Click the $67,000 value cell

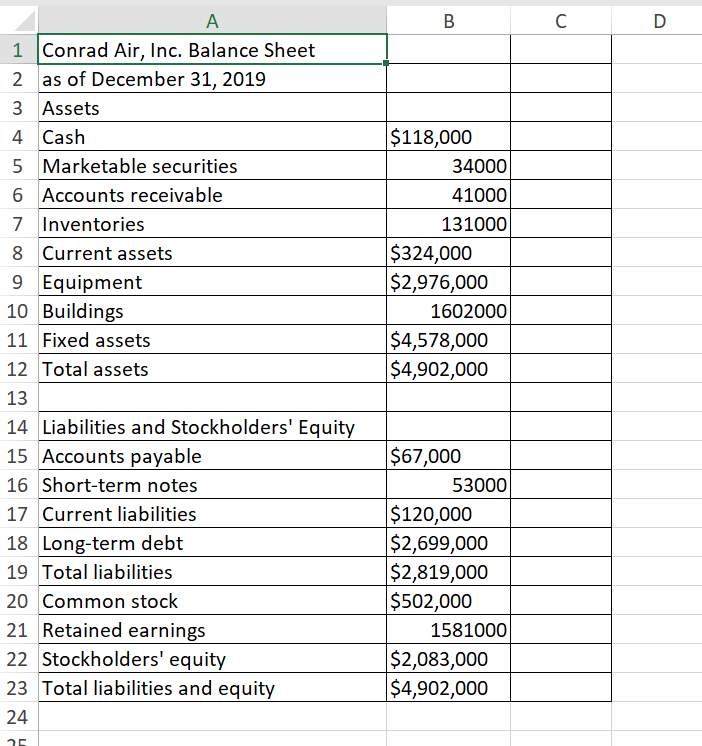(448, 455)
